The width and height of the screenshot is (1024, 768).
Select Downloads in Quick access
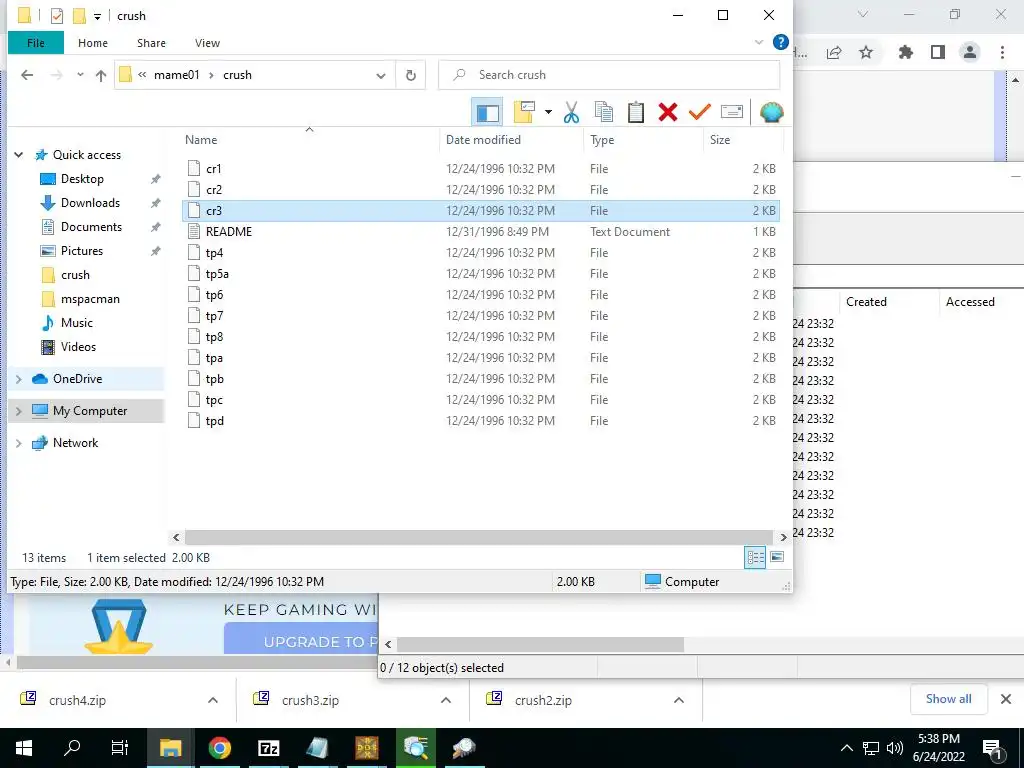[x=90, y=203]
